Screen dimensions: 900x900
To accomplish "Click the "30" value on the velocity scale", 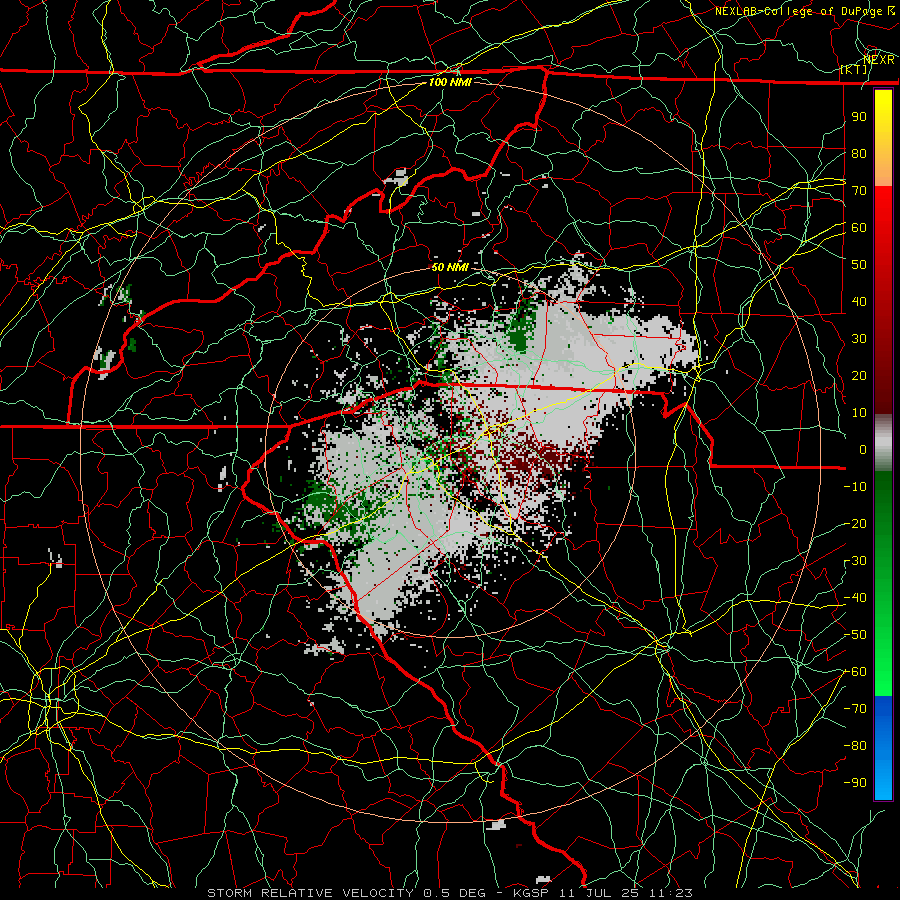I will click(859, 339).
